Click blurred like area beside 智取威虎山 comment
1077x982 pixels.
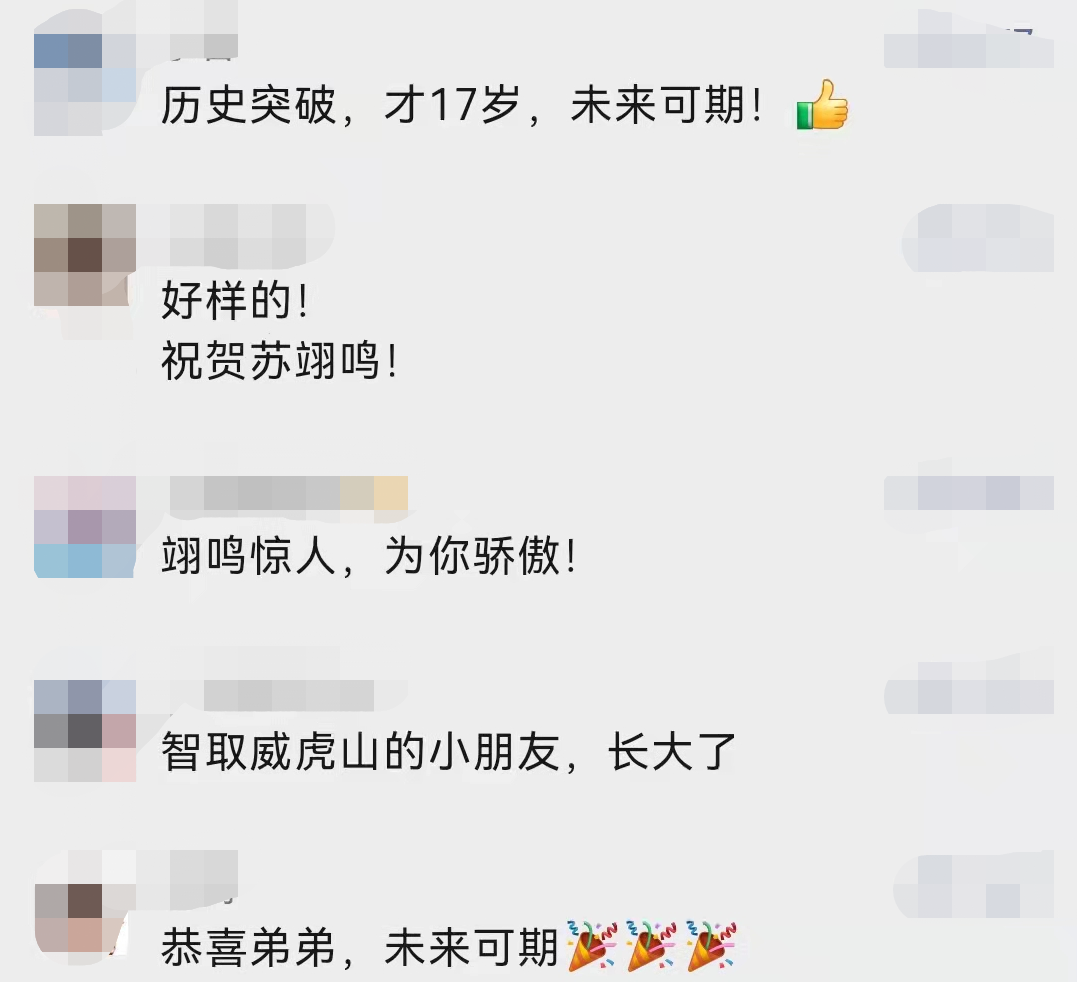pyautogui.click(x=968, y=697)
